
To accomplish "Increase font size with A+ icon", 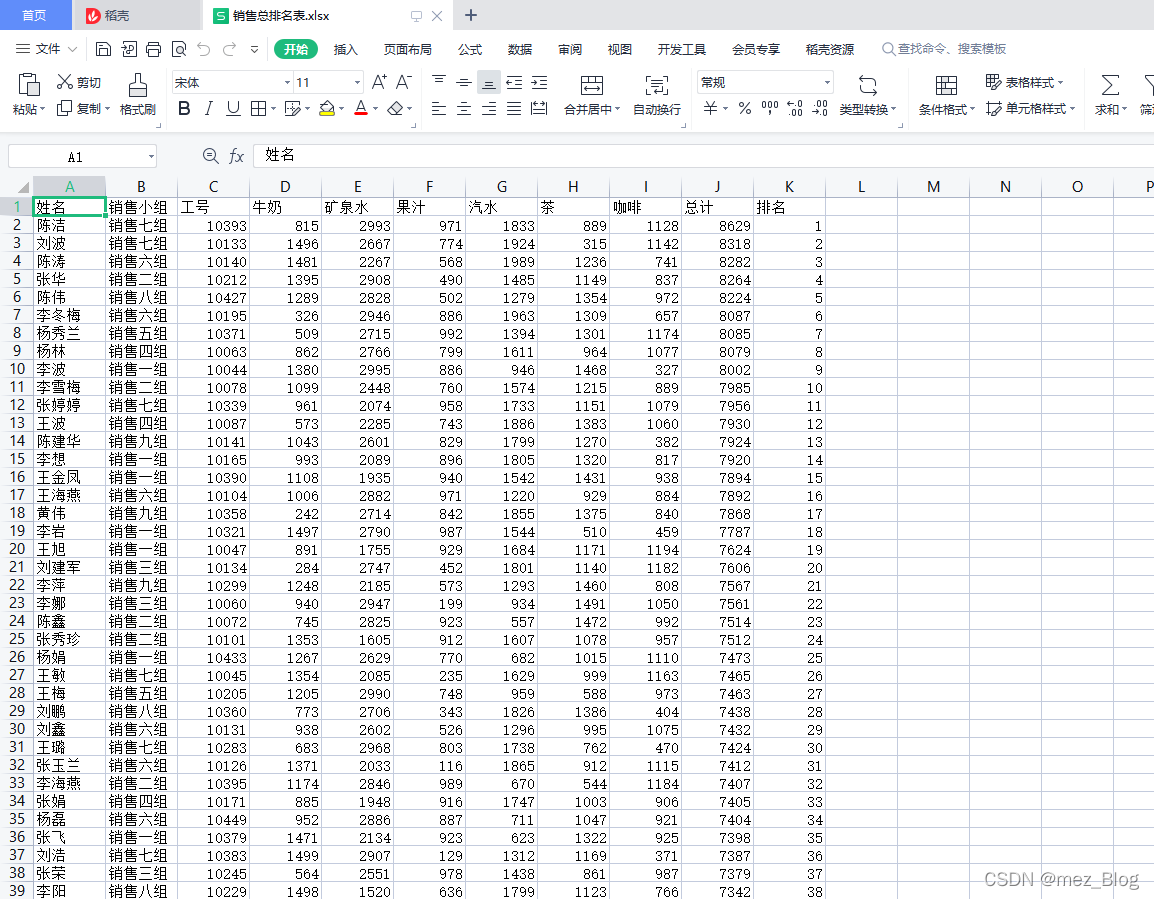I will [x=379, y=82].
